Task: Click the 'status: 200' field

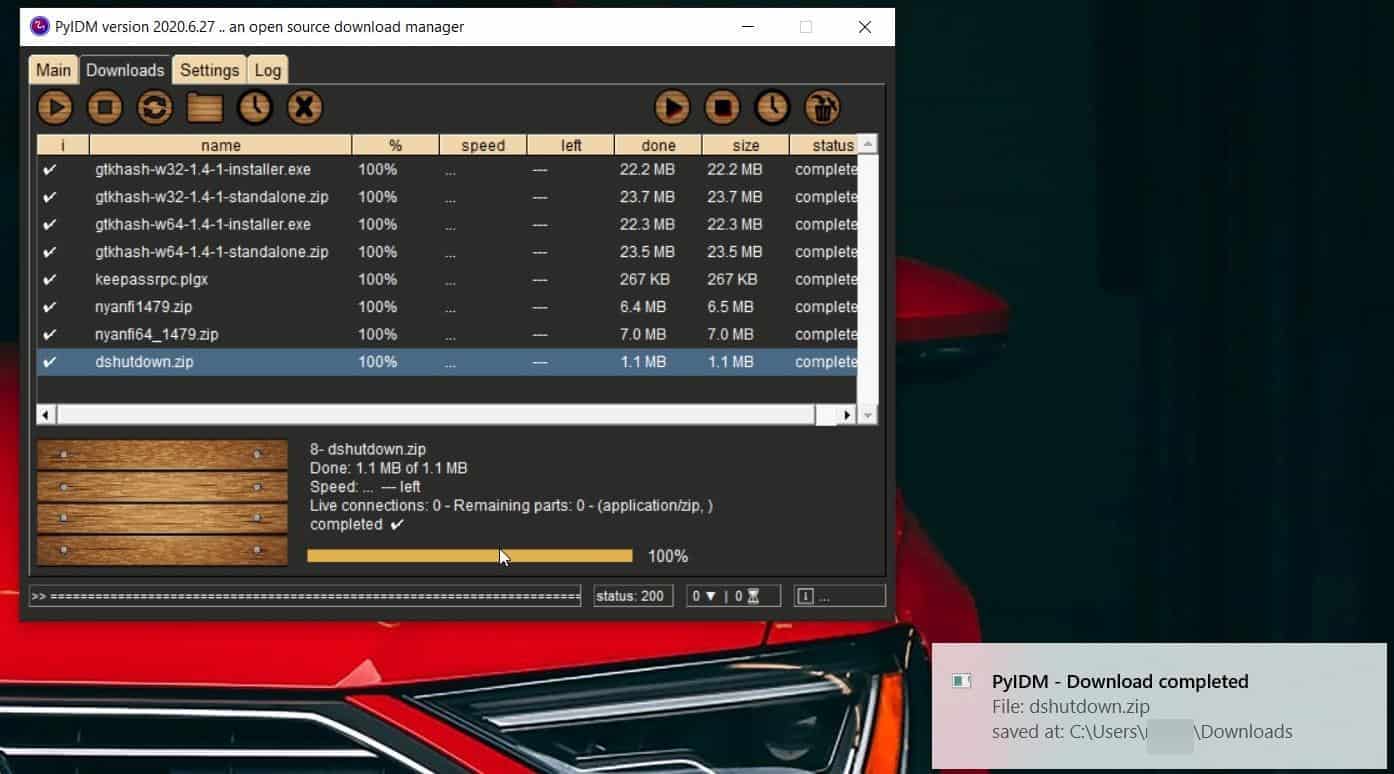Action: [633, 596]
